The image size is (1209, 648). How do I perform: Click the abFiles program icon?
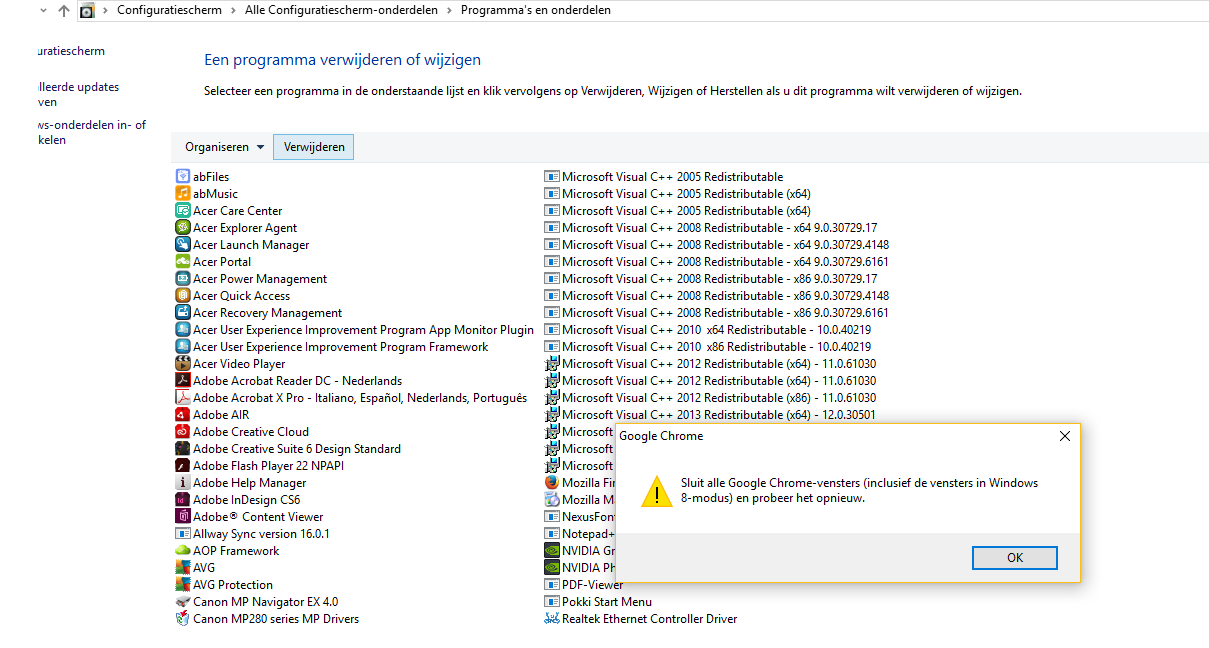(183, 177)
